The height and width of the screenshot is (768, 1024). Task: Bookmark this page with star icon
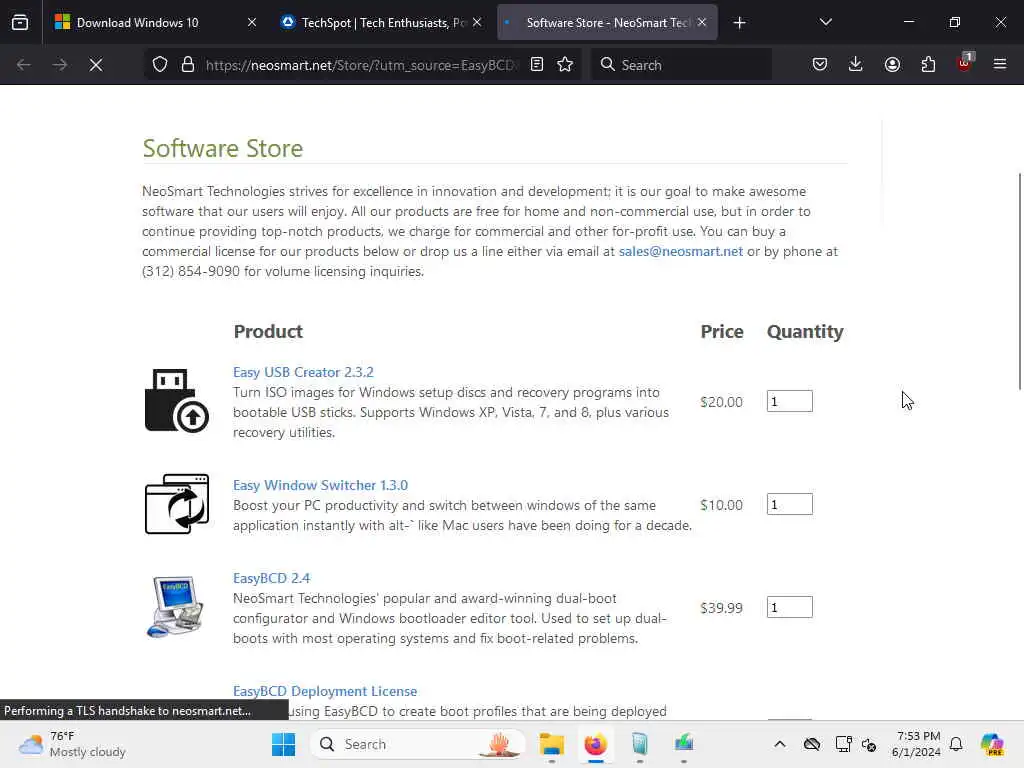pyautogui.click(x=565, y=64)
